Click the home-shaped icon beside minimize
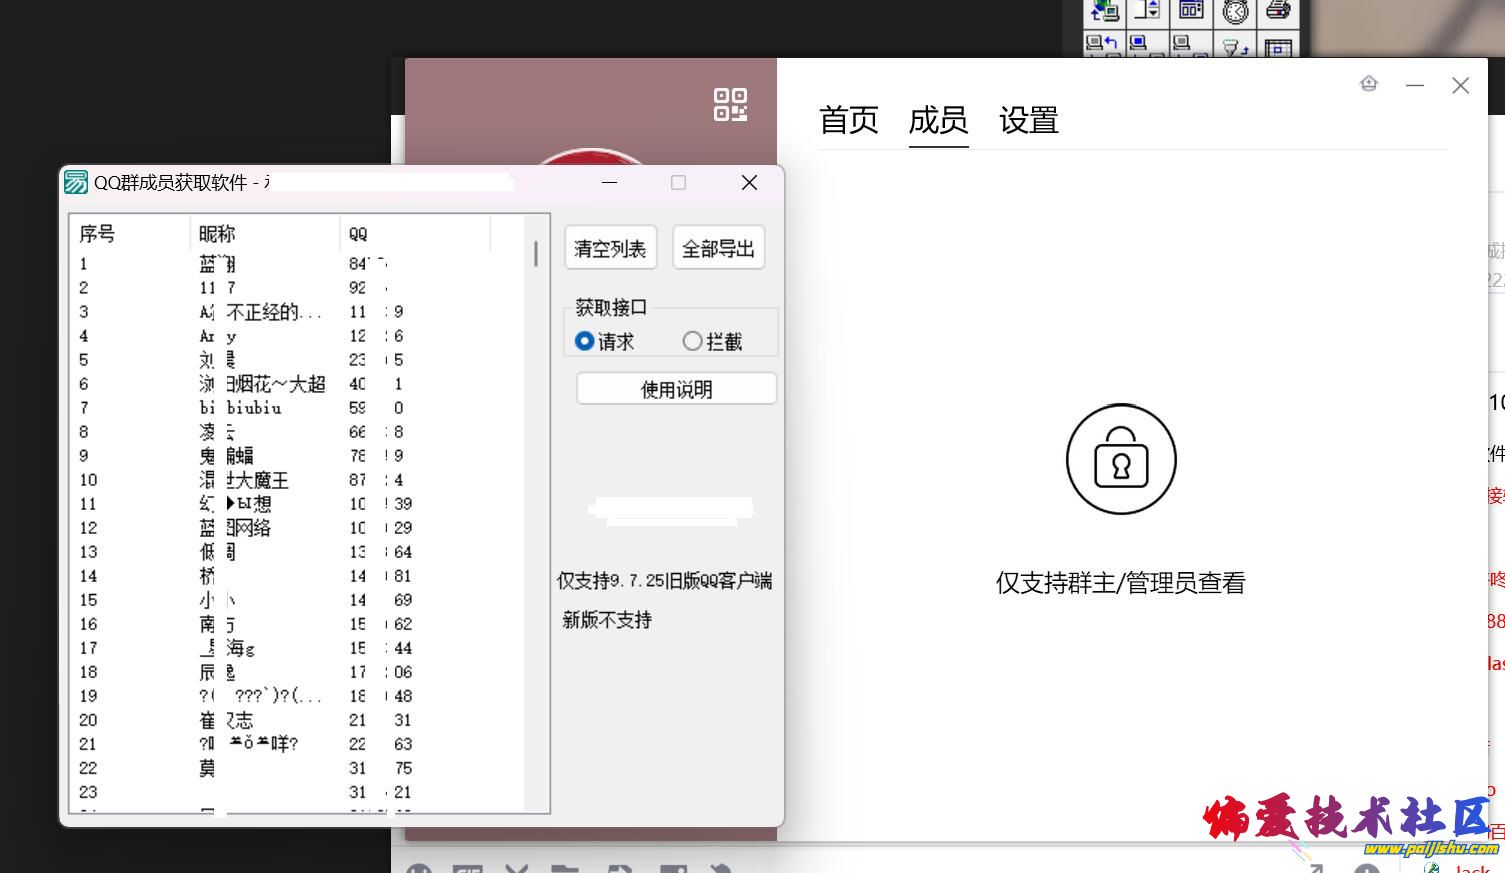The height and width of the screenshot is (873, 1505). pyautogui.click(x=1369, y=84)
